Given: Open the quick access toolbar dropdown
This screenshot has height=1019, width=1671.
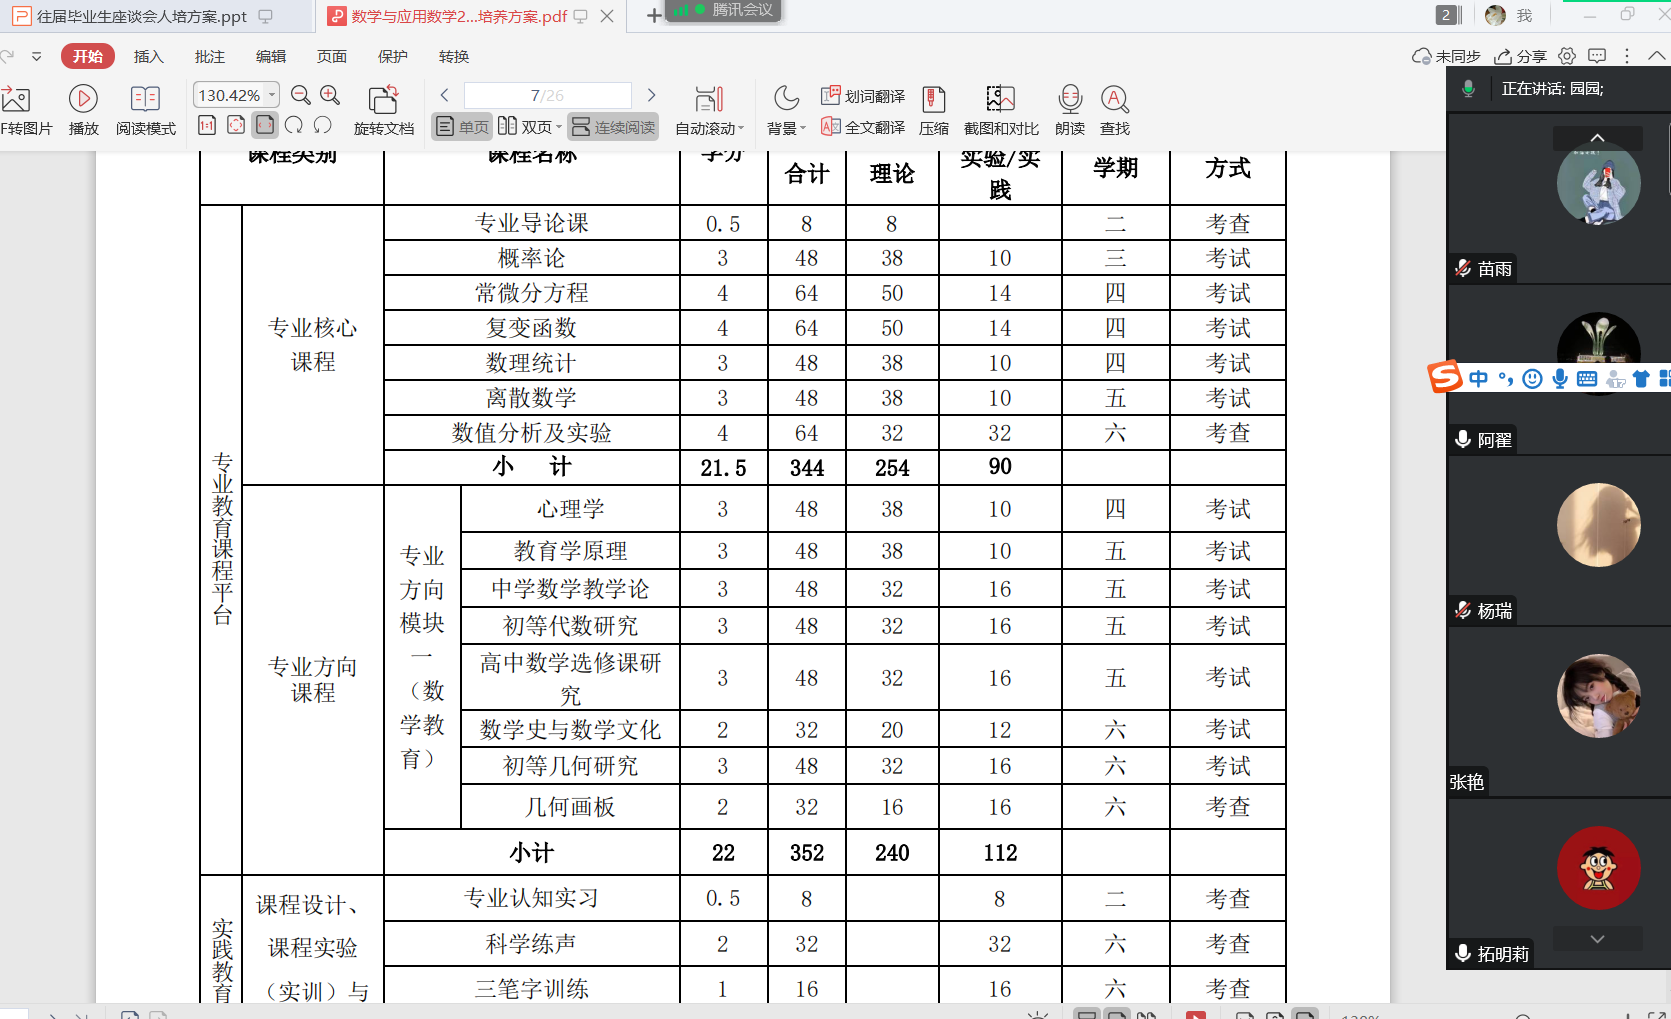Looking at the screenshot, I should 37,56.
